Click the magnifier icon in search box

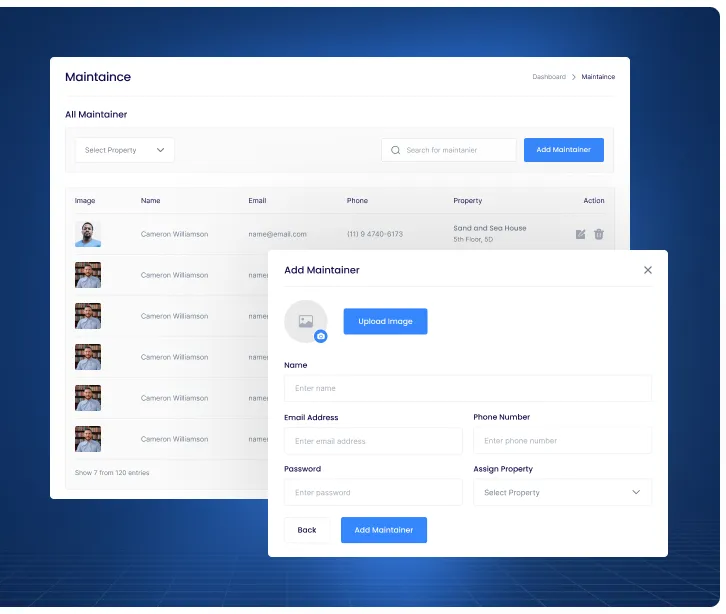(396, 150)
